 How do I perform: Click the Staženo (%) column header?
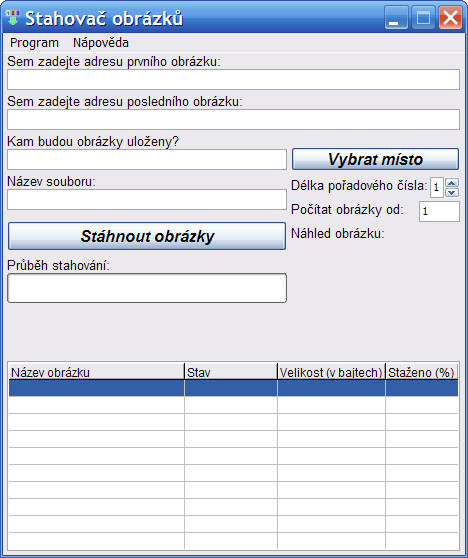(422, 372)
